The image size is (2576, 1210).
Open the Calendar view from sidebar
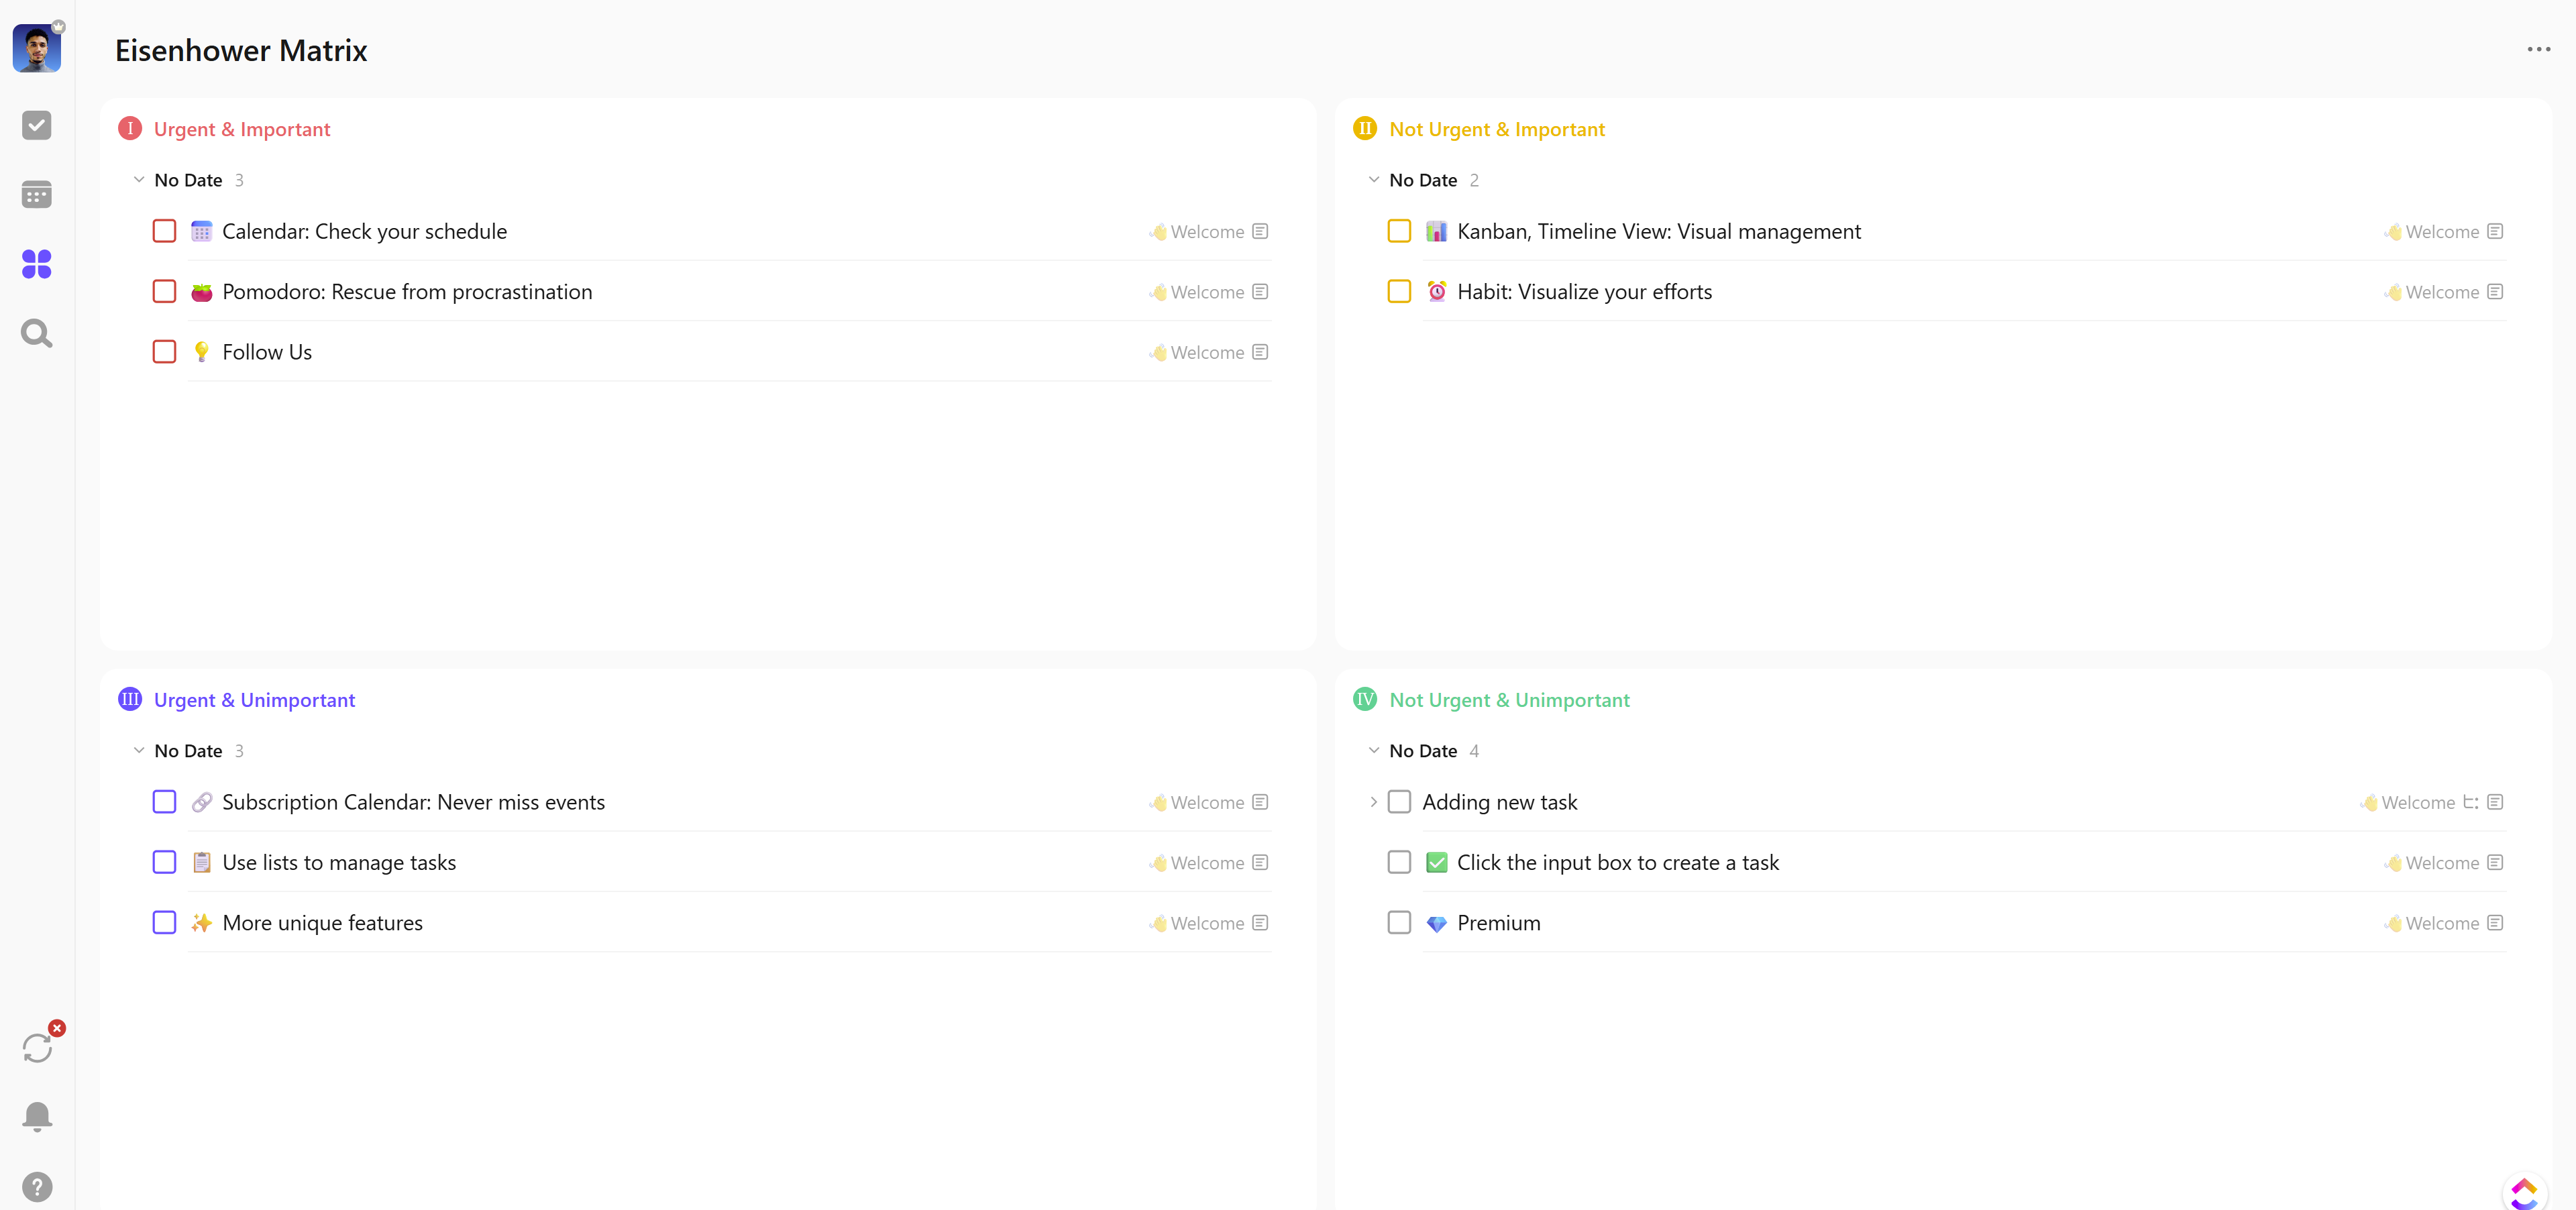click(x=37, y=194)
